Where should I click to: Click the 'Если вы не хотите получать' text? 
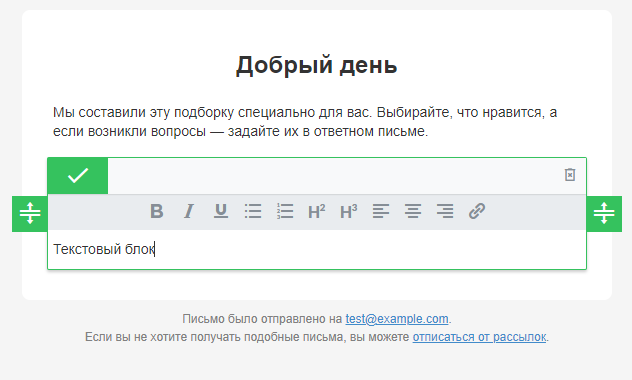(x=247, y=336)
